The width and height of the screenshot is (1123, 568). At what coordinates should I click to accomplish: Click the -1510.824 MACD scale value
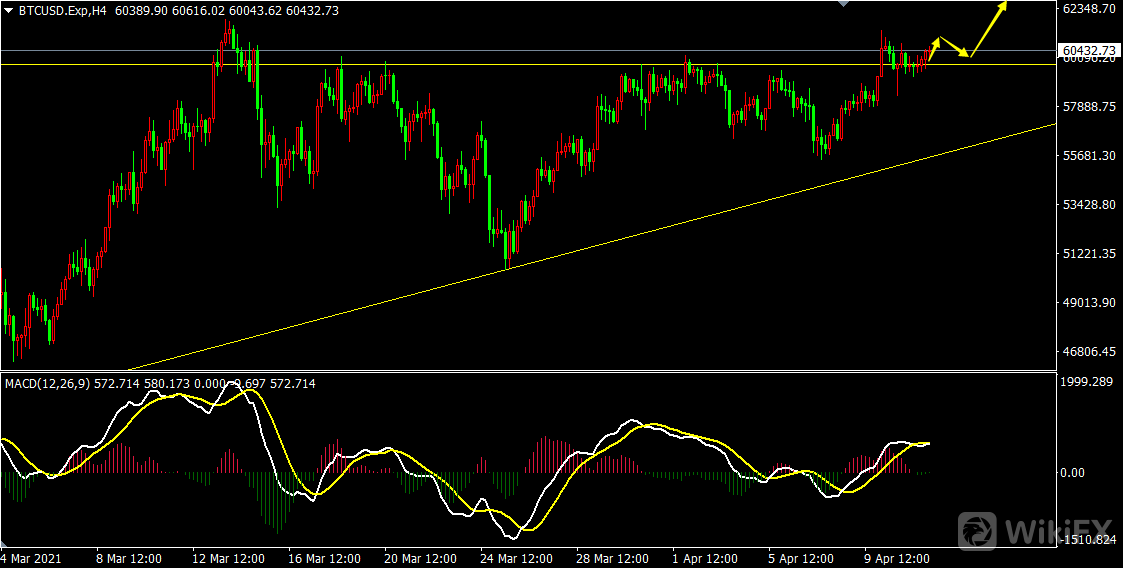tap(1089, 539)
